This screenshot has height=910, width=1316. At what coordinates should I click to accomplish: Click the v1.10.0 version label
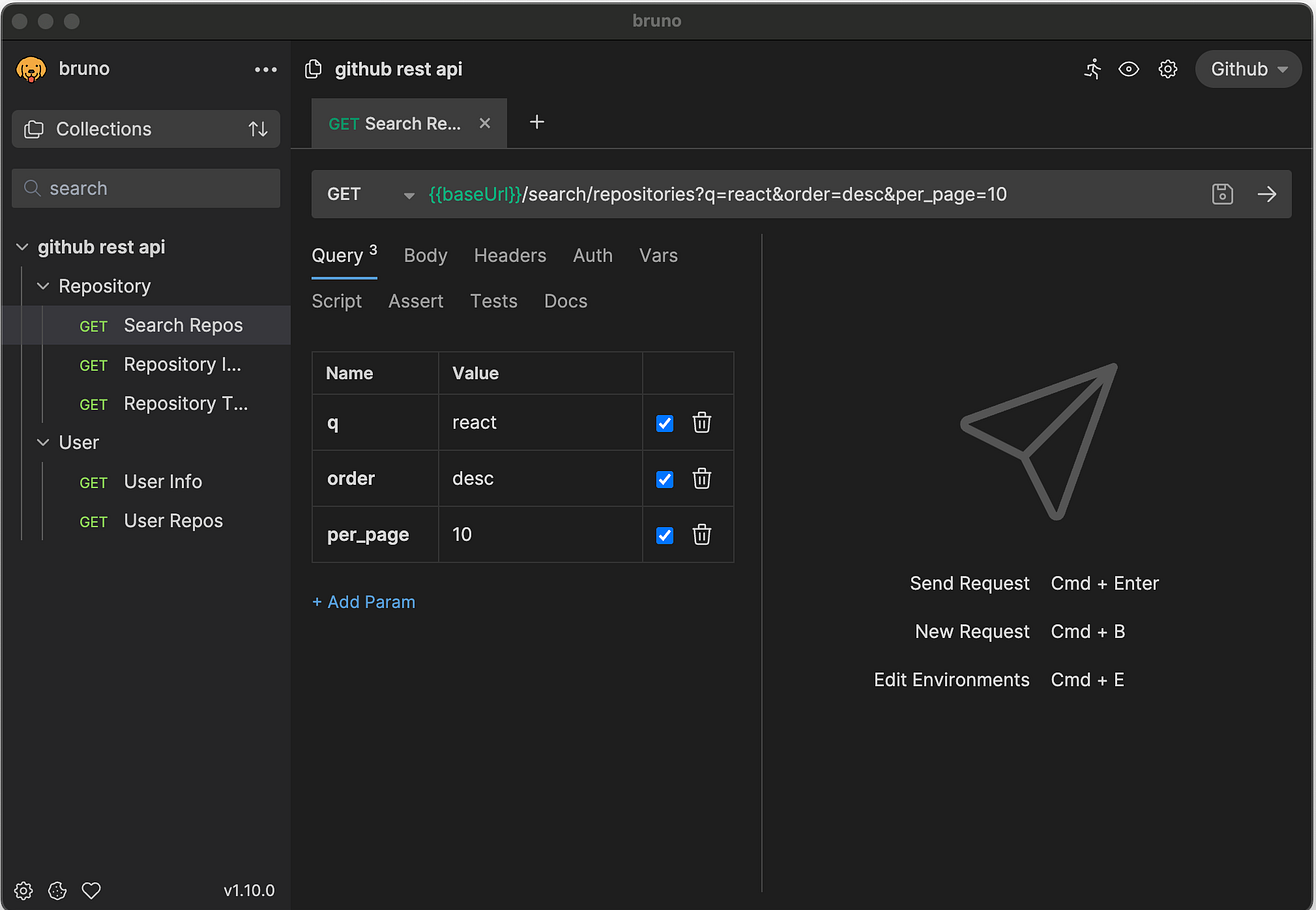pyautogui.click(x=249, y=890)
